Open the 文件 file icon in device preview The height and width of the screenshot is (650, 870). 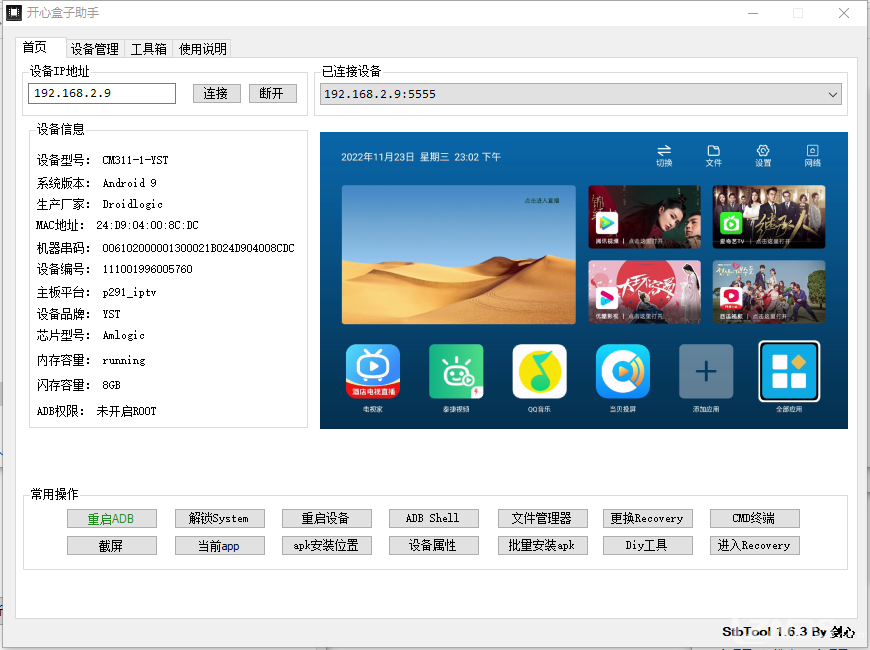tap(714, 155)
